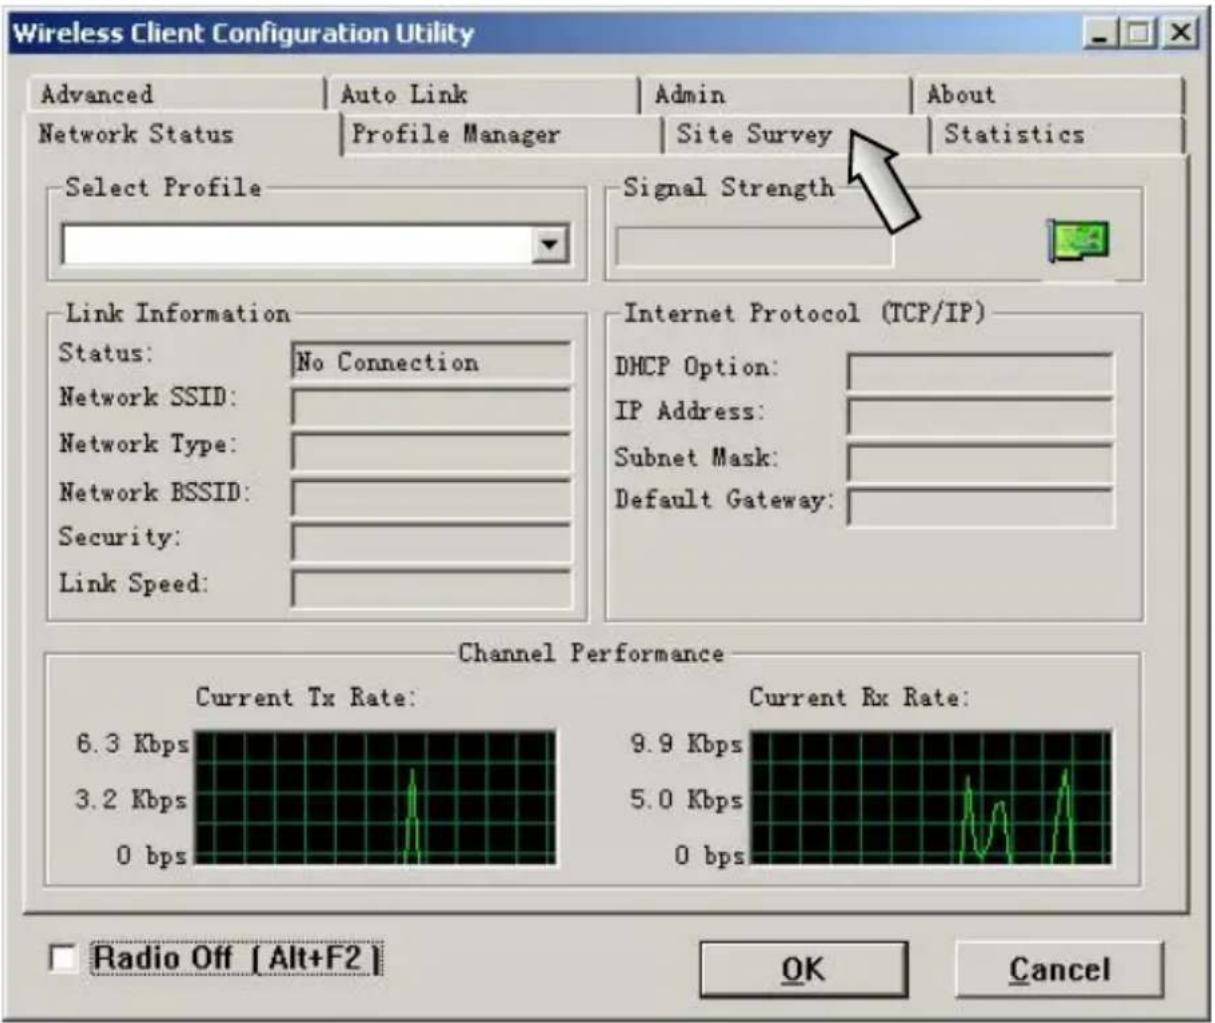Click the Network BSSID field
This screenshot has height=1023, width=1215.
431,498
